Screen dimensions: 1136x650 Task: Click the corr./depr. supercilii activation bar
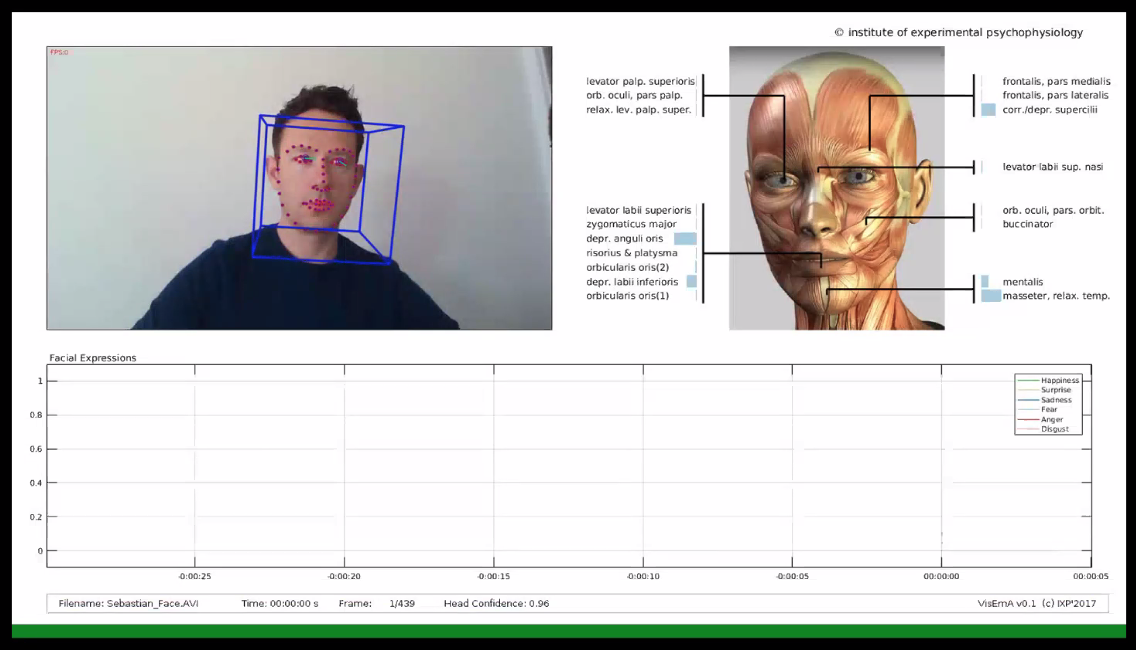click(988, 110)
